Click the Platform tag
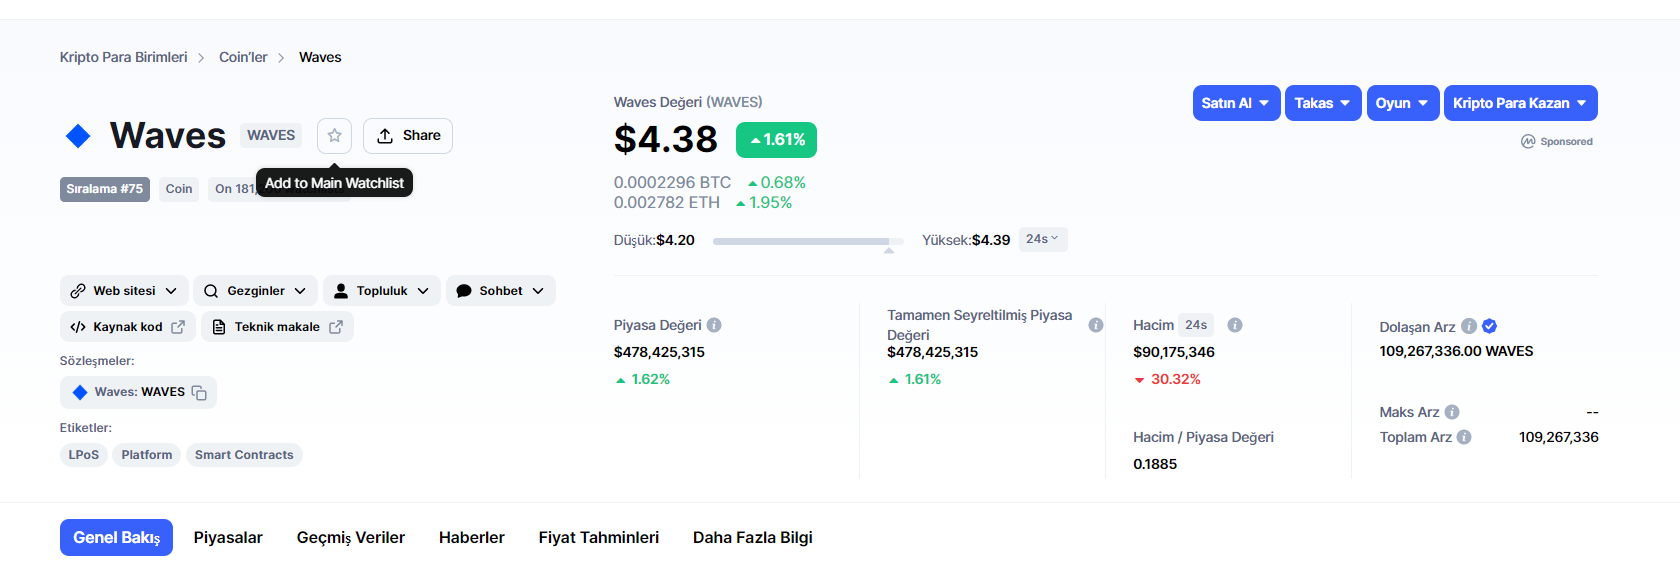The image size is (1680, 570). 147,455
